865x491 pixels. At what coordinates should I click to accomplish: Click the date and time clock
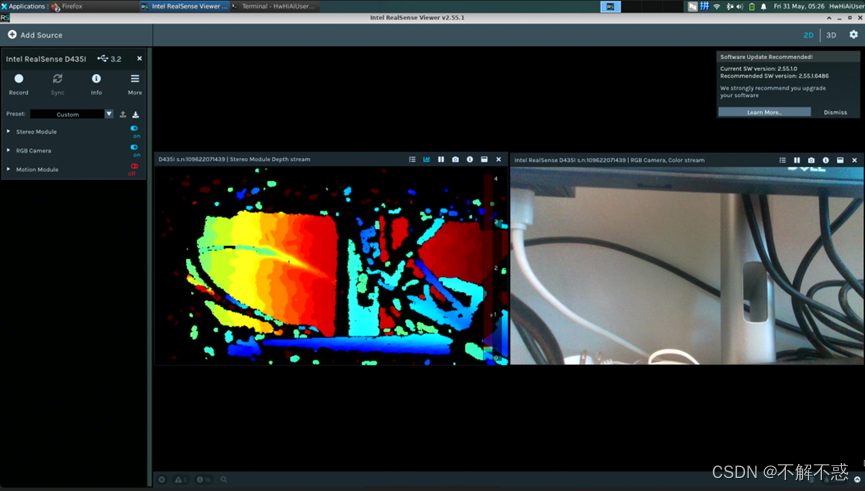coord(799,6)
